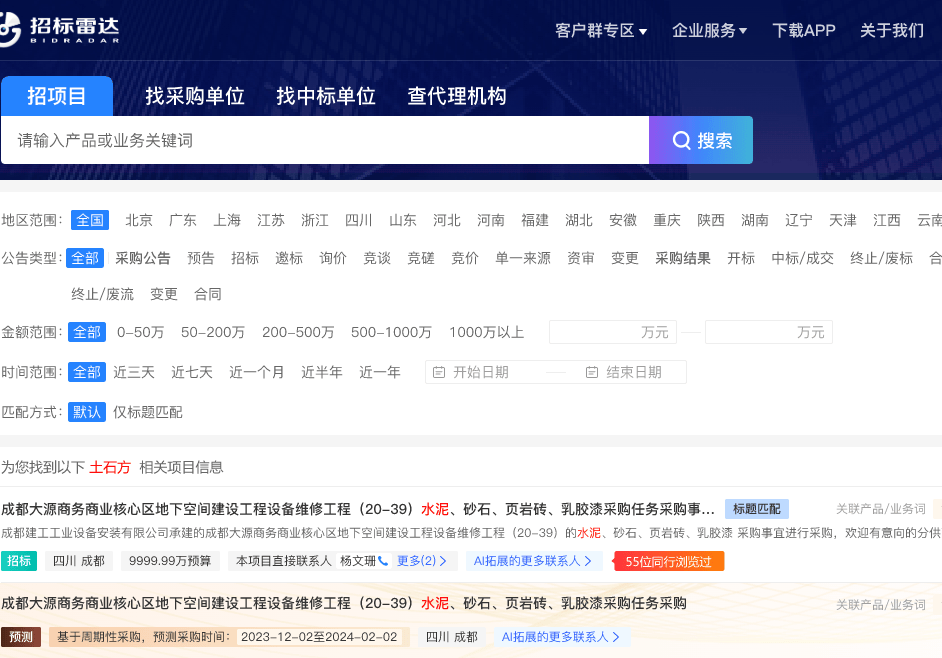This screenshot has height=658, width=942.
Task: Filter announcement type by 终止/废流
Action: tap(102, 294)
